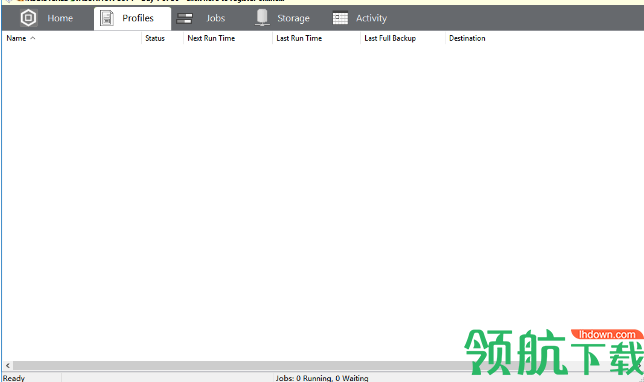Click the Storage drive icon
Viewport: 644px width, 382px height.
tap(262, 18)
